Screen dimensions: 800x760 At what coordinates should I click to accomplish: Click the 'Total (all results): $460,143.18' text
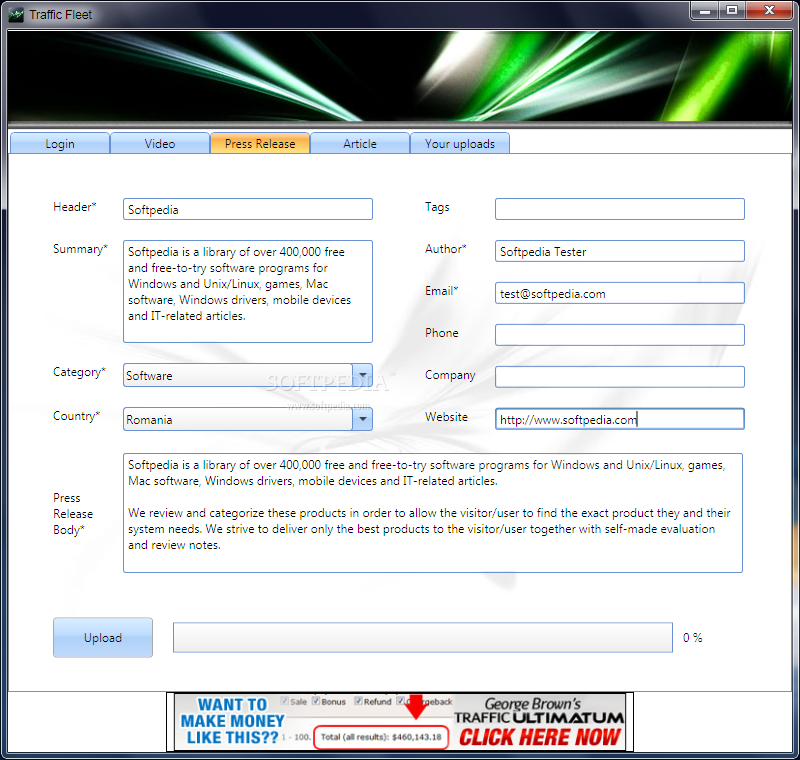pyautogui.click(x=381, y=737)
